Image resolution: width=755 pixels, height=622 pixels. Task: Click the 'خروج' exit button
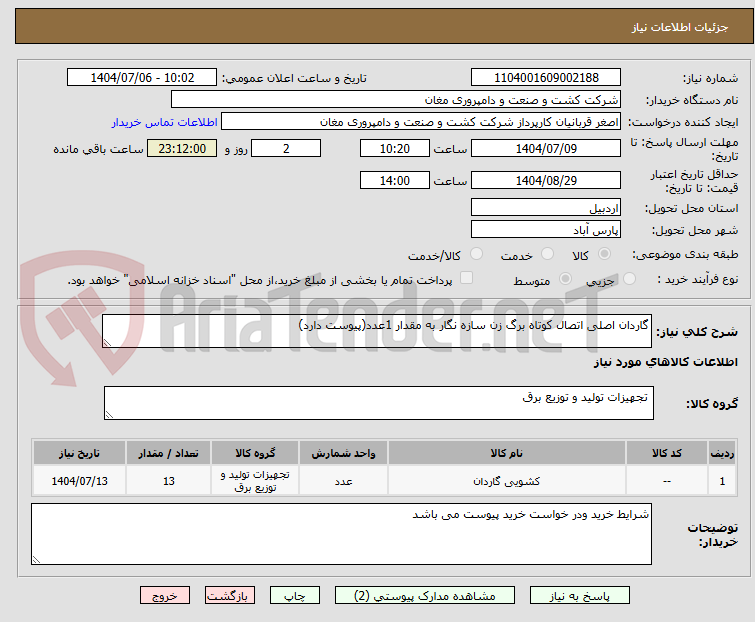coord(164,595)
